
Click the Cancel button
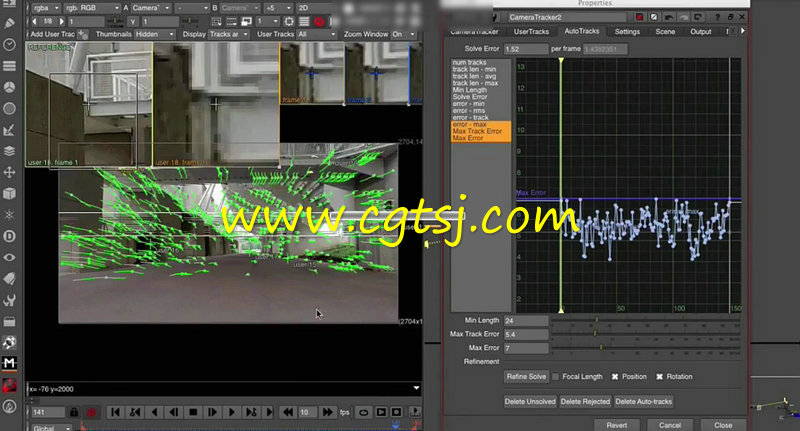669,425
